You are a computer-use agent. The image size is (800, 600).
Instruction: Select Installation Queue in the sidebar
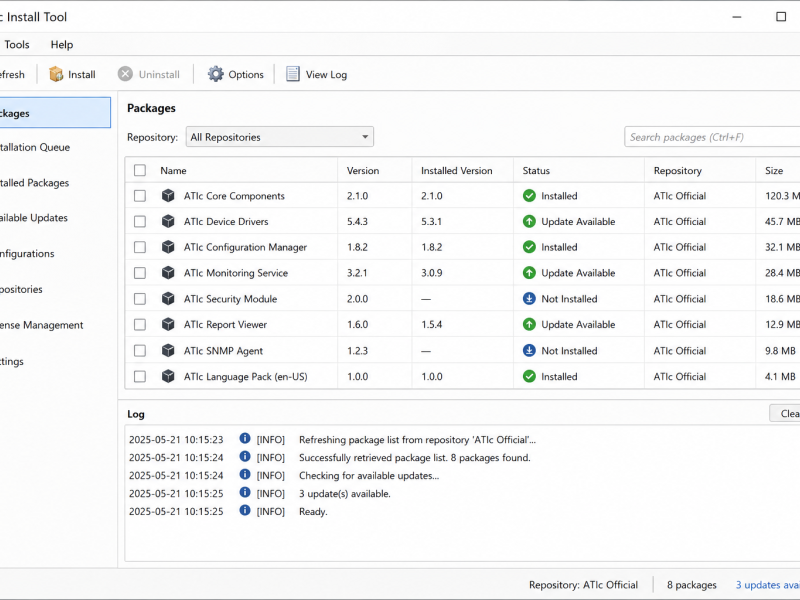(x=35, y=147)
